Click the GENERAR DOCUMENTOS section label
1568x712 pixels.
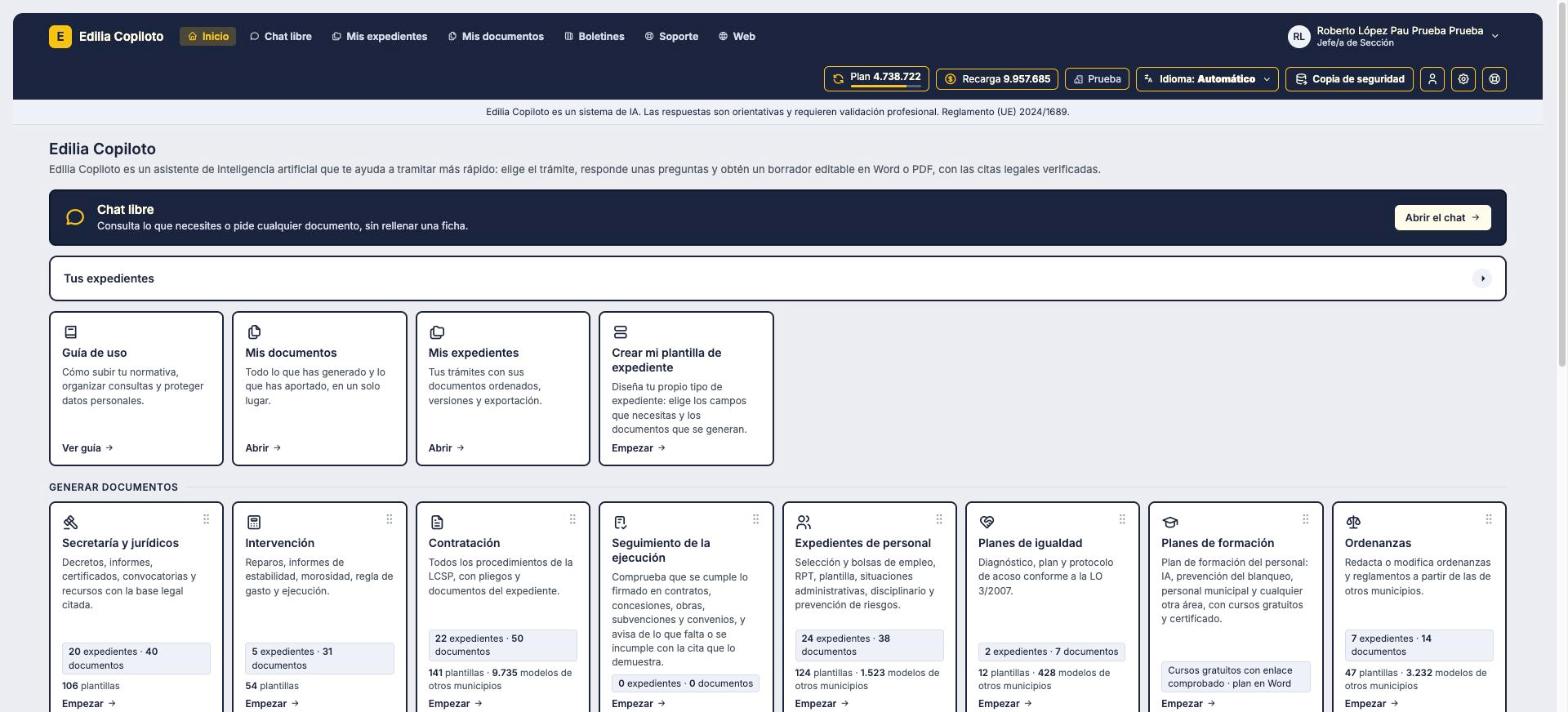pos(113,488)
